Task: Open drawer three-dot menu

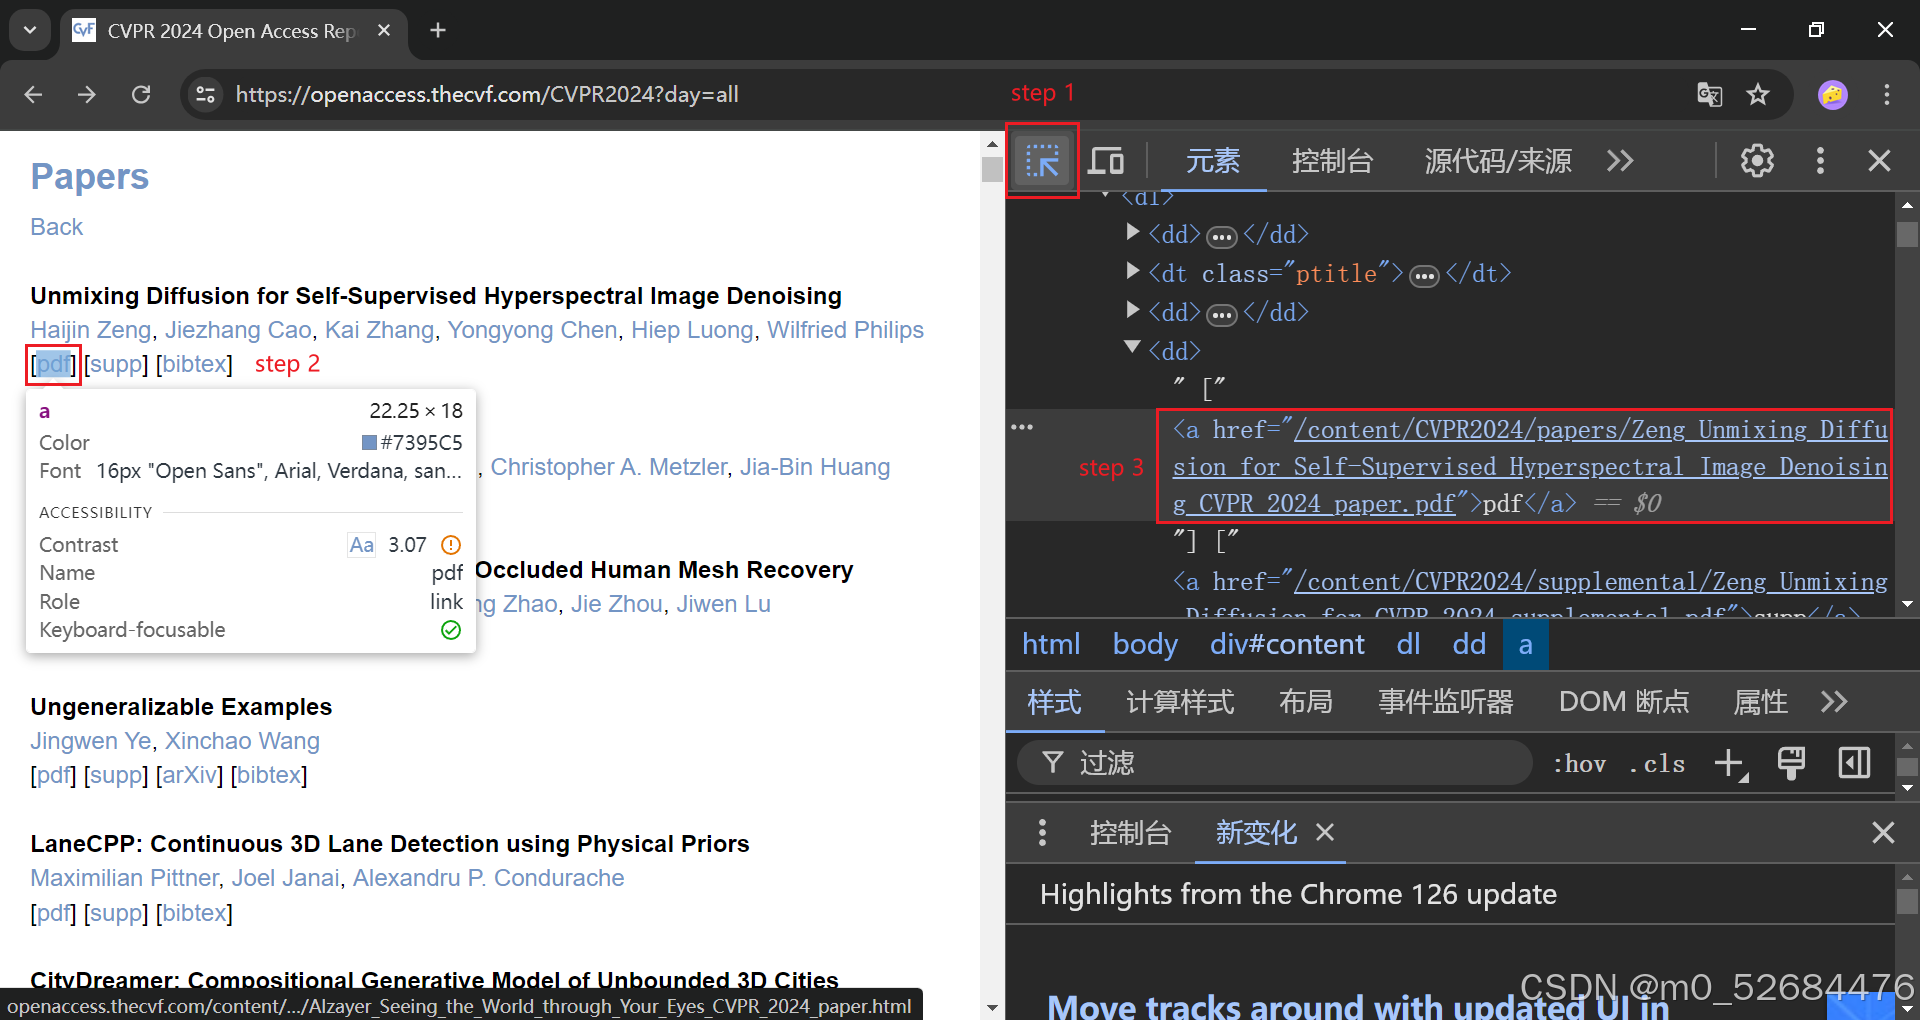Action: (1042, 832)
